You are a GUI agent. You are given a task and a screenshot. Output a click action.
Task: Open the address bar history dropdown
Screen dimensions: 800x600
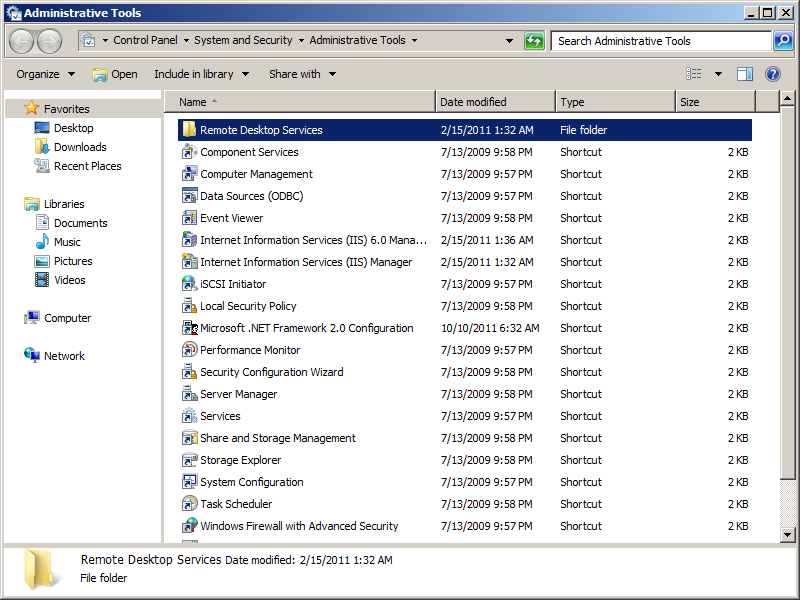pos(509,40)
